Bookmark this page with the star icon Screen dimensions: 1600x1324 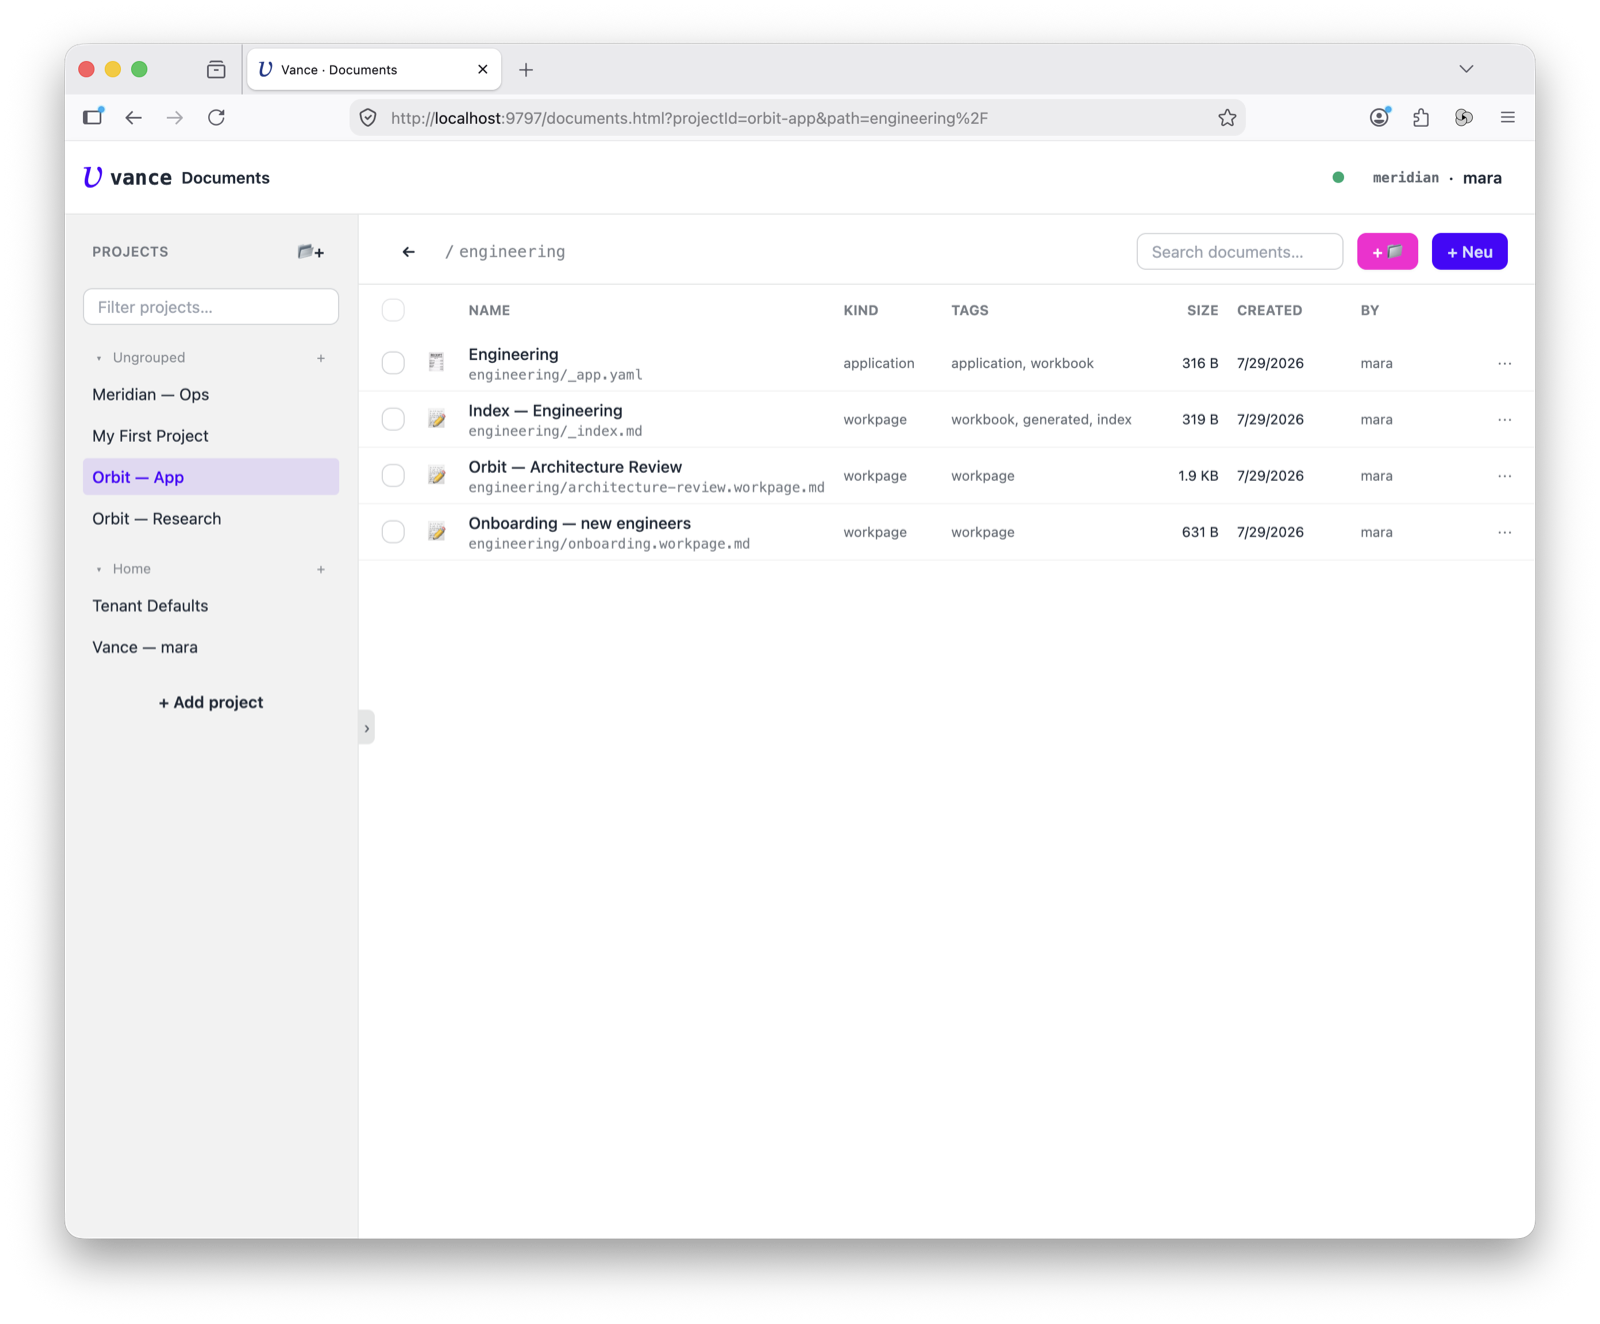[x=1227, y=118]
